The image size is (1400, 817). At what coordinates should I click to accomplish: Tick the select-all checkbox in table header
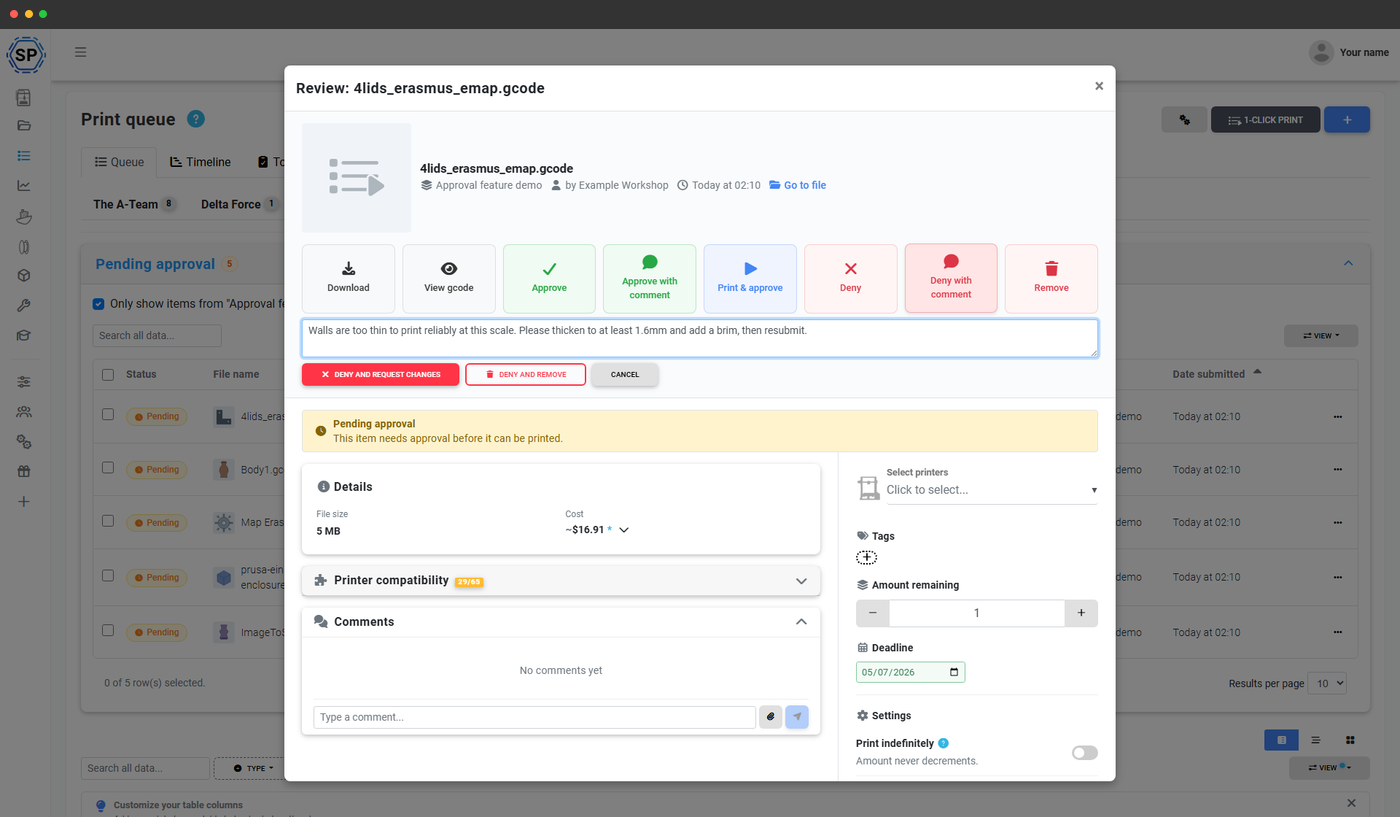[108, 374]
